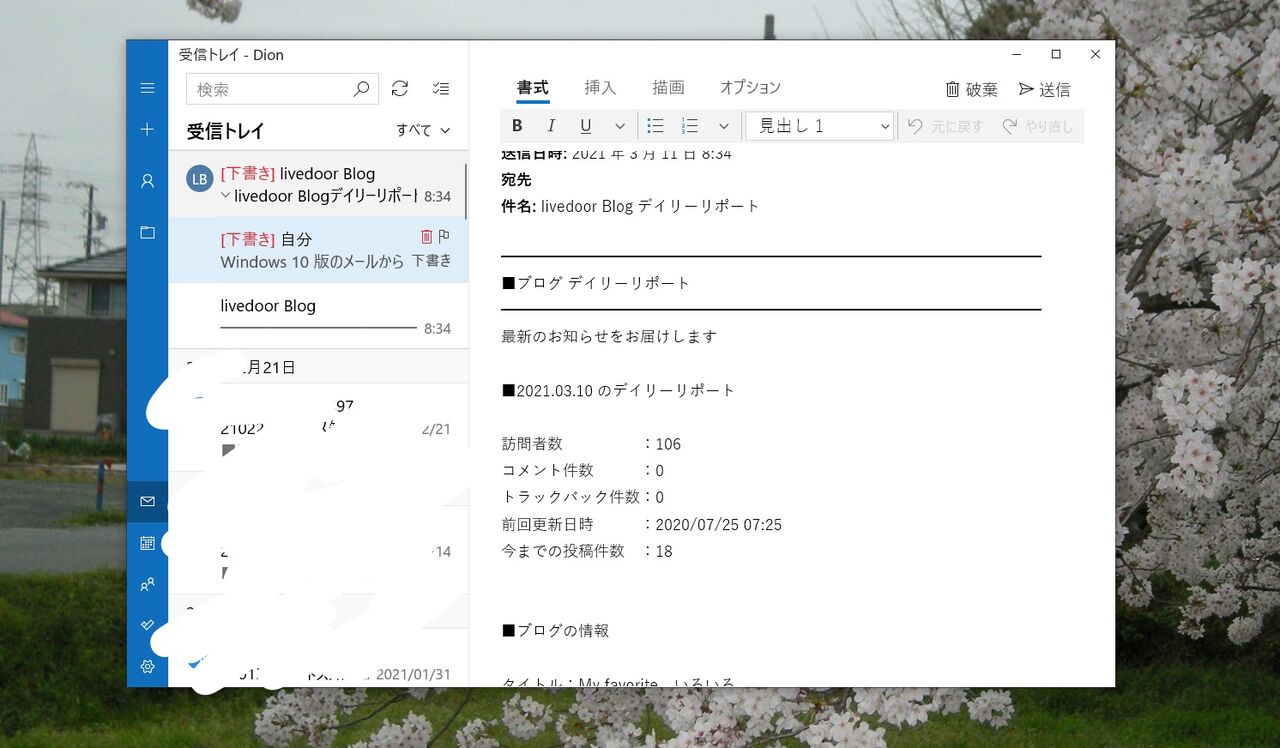Open font formatting dropdown arrow
This screenshot has height=748, width=1280.
point(620,126)
